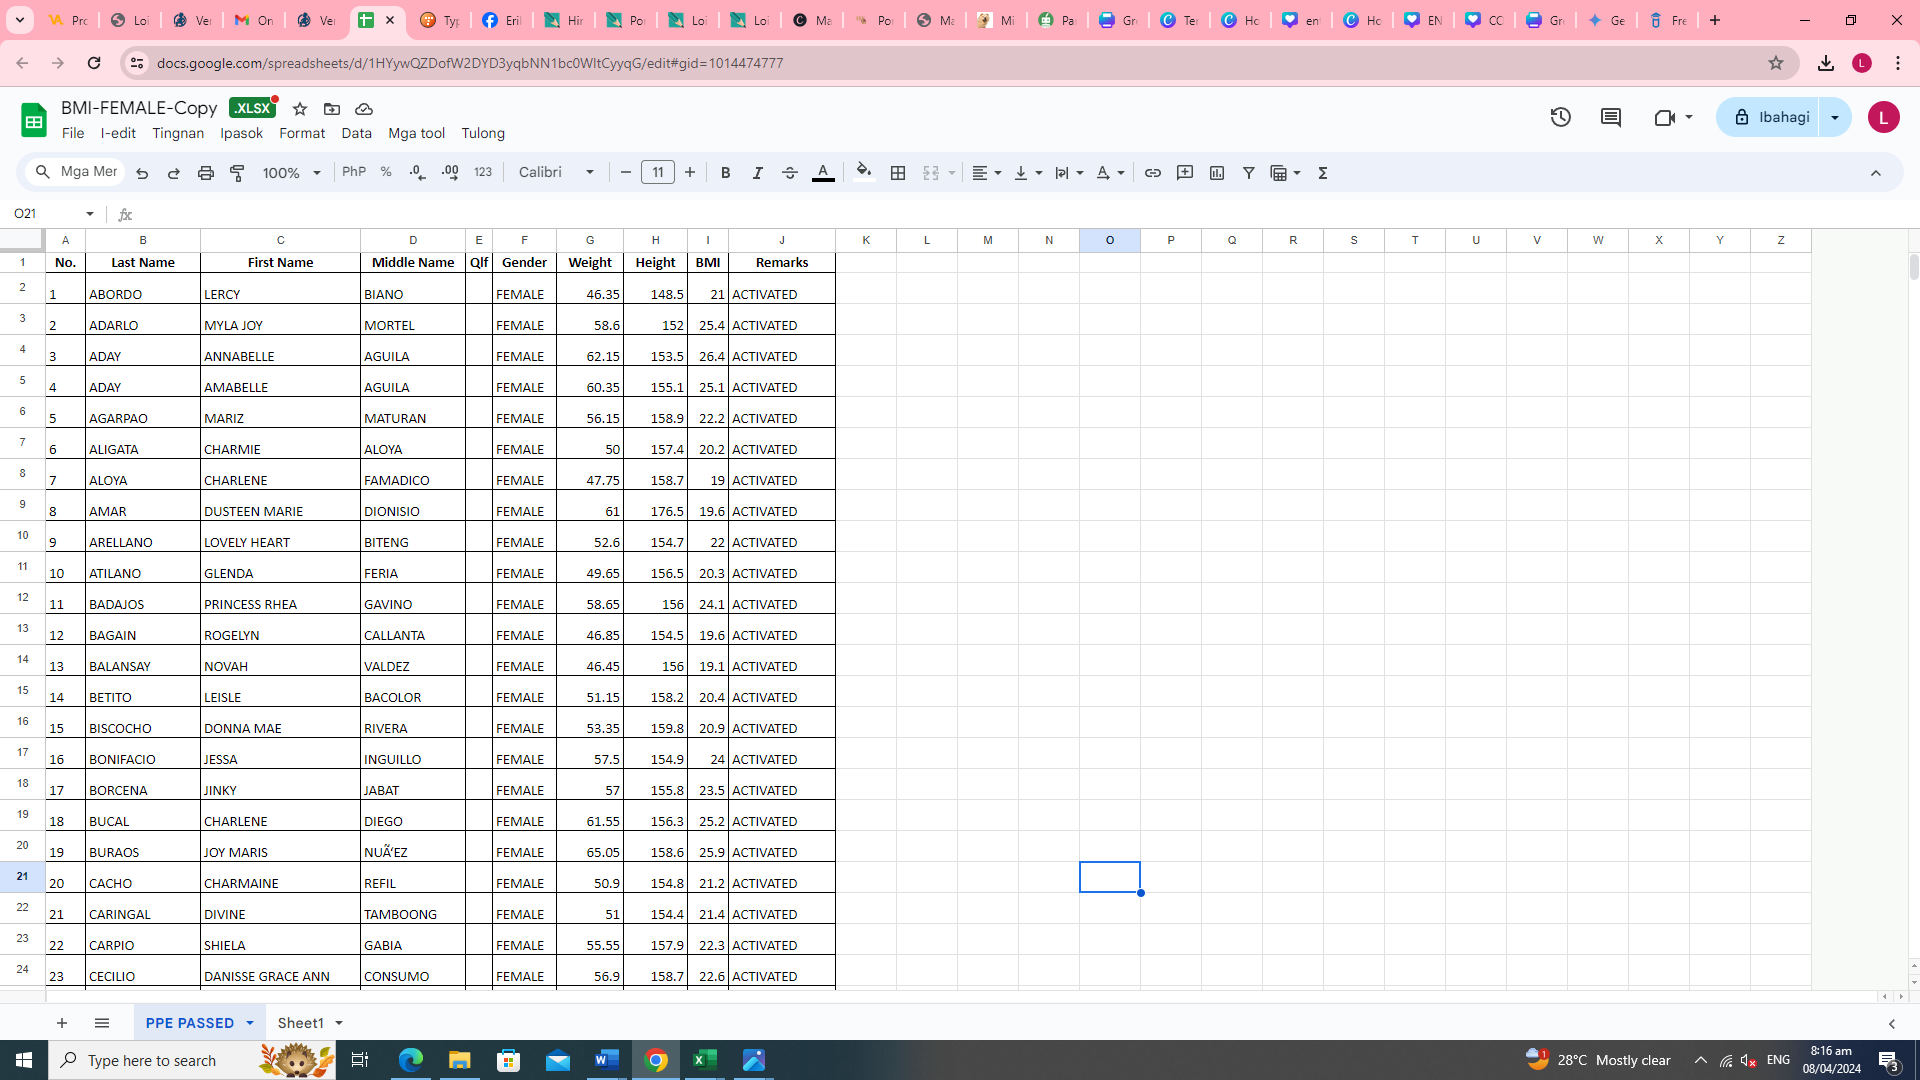Open the print dialog from the toolbar
This screenshot has width=1920, height=1080.
[206, 172]
